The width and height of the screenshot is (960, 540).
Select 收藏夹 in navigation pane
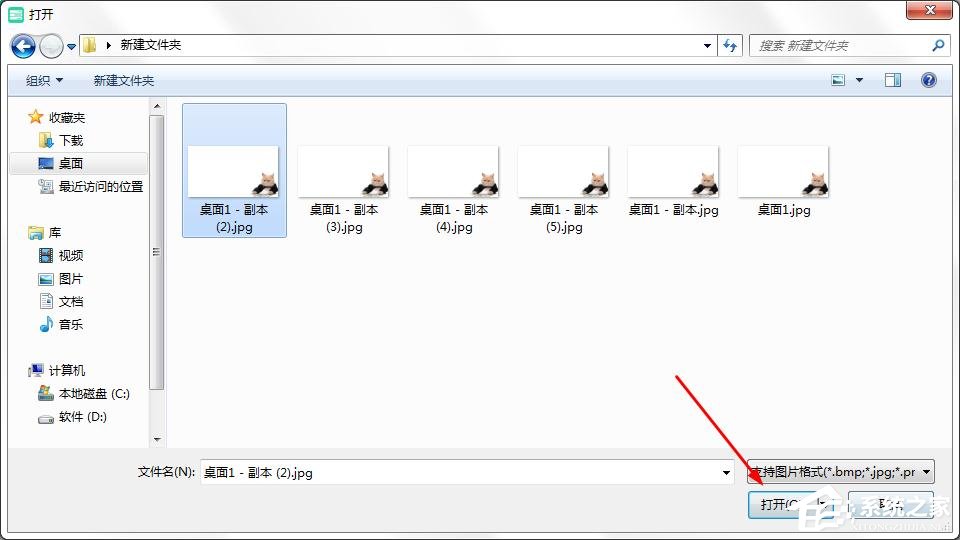[67, 118]
